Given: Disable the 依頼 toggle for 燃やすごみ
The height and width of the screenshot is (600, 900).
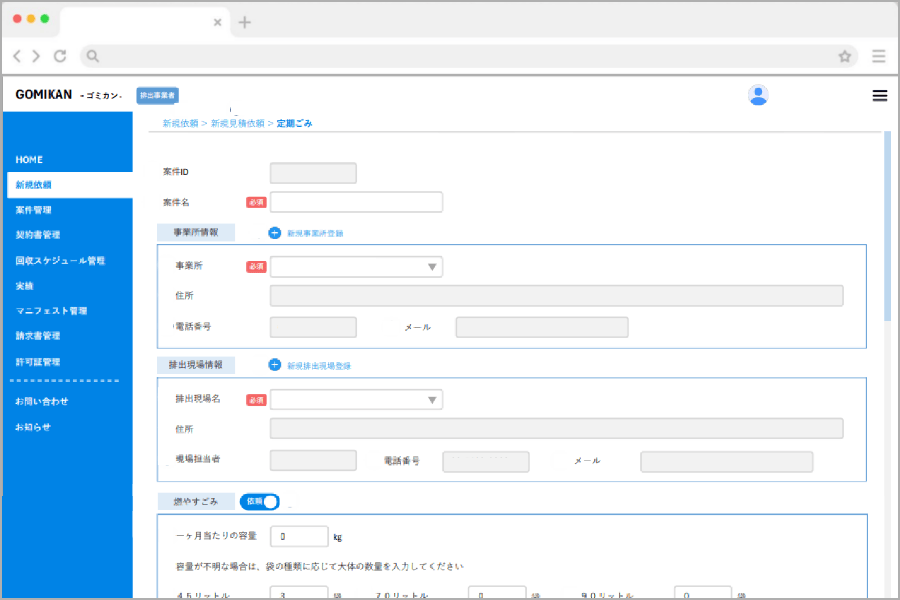Looking at the screenshot, I should tap(259, 501).
